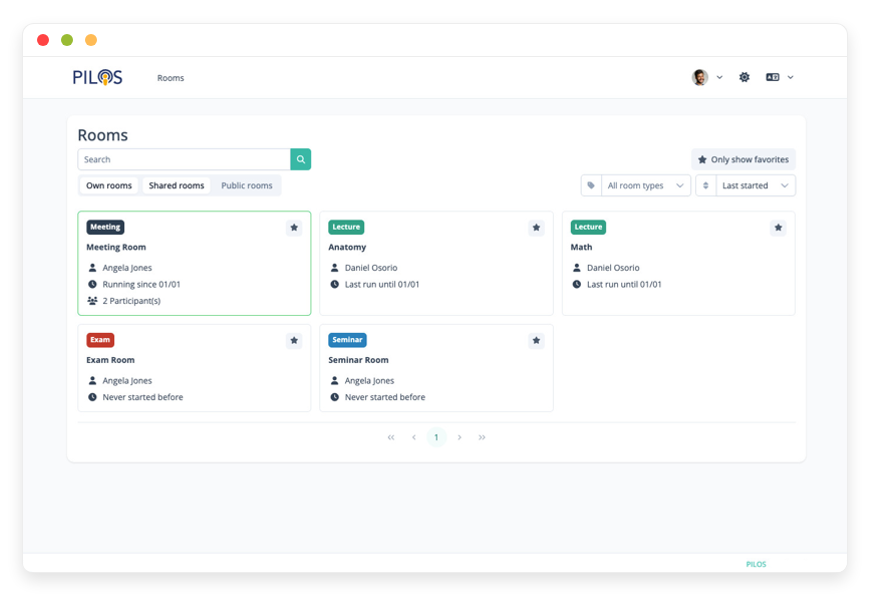Click the teal search magnifier button
The width and height of the screenshot is (870, 595).
[301, 159]
